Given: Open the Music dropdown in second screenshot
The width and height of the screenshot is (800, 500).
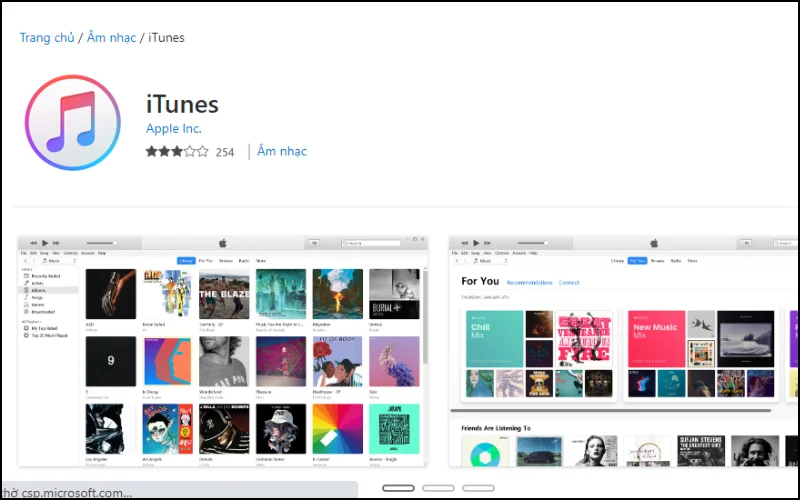Looking at the screenshot, I should 490,261.
